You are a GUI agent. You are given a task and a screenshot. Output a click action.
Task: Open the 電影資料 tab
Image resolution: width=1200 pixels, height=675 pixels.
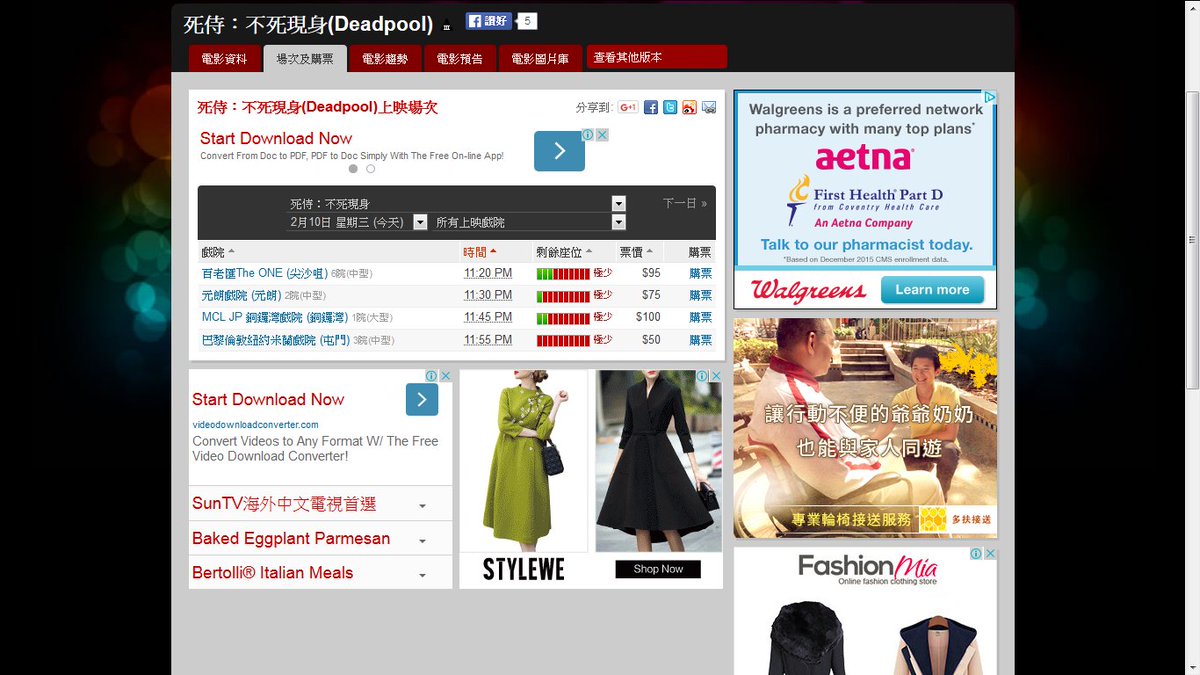(x=224, y=59)
